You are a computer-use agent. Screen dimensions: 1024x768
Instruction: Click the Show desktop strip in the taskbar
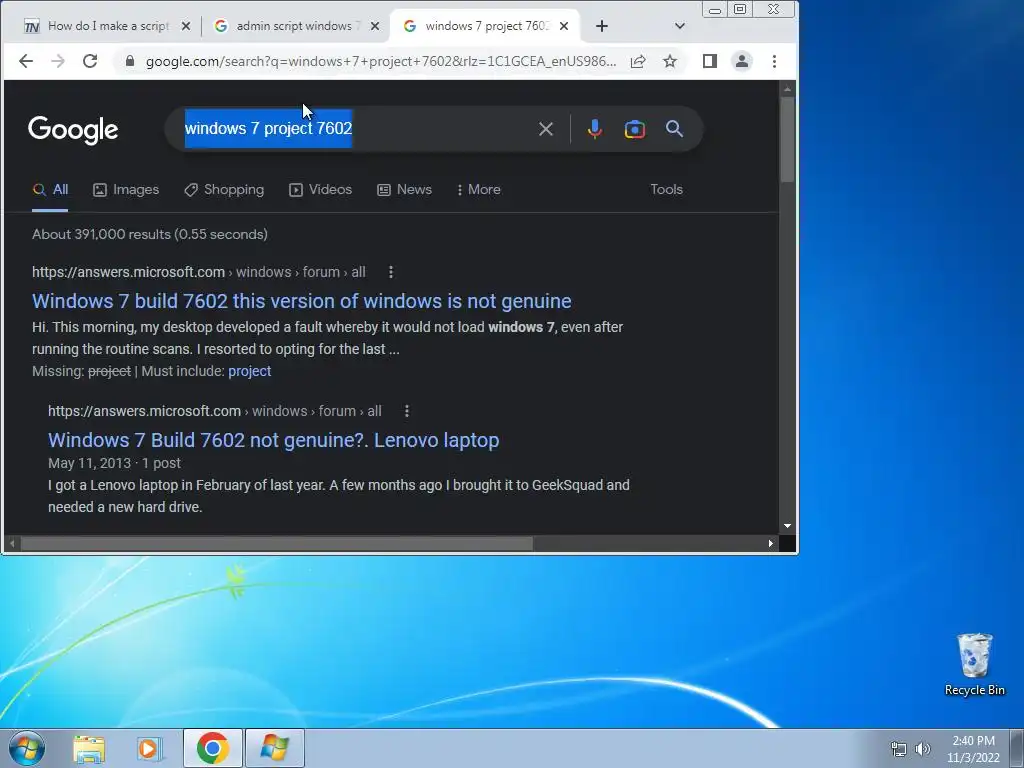[1017, 748]
